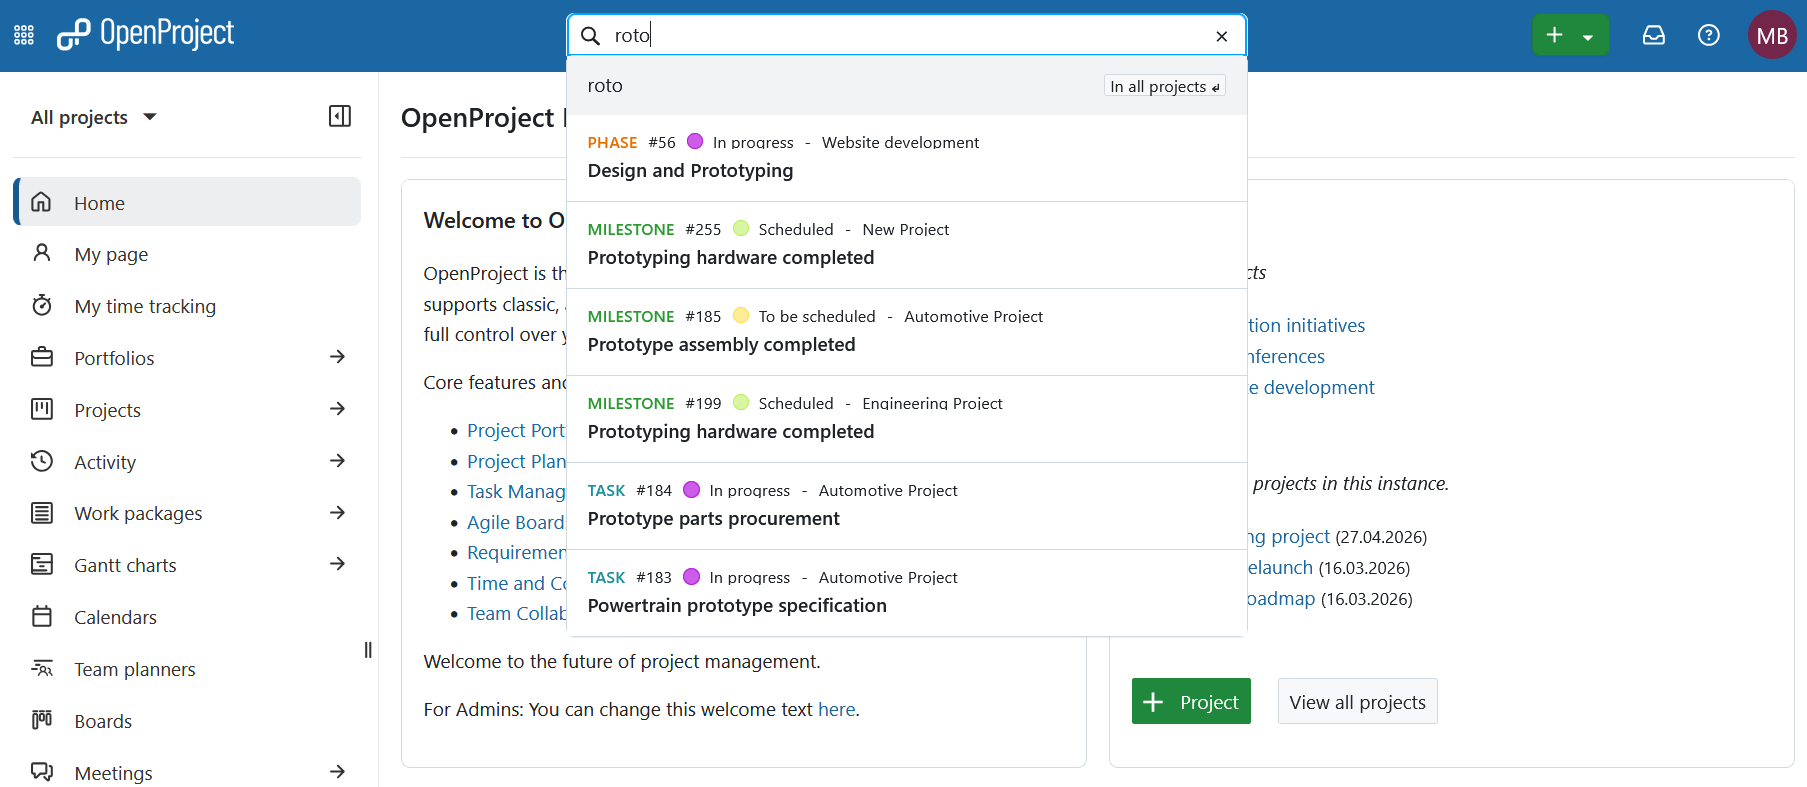This screenshot has width=1807, height=787.
Task: Expand Portfolios submenu arrow
Action: pyautogui.click(x=338, y=357)
